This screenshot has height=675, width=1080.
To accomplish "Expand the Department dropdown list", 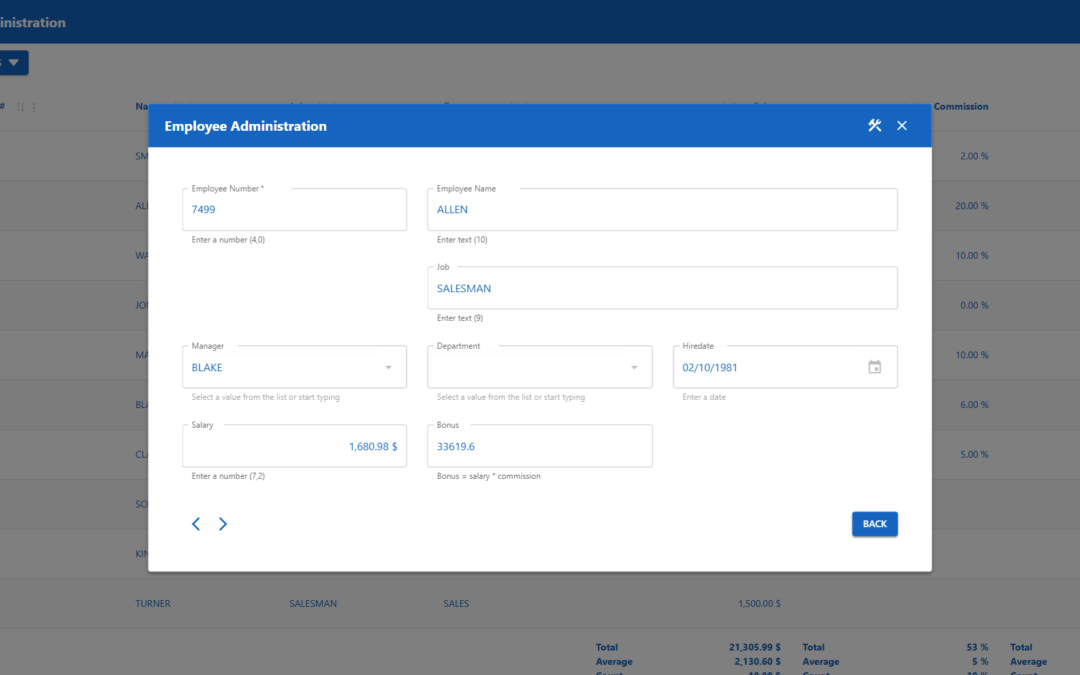I will coord(634,368).
